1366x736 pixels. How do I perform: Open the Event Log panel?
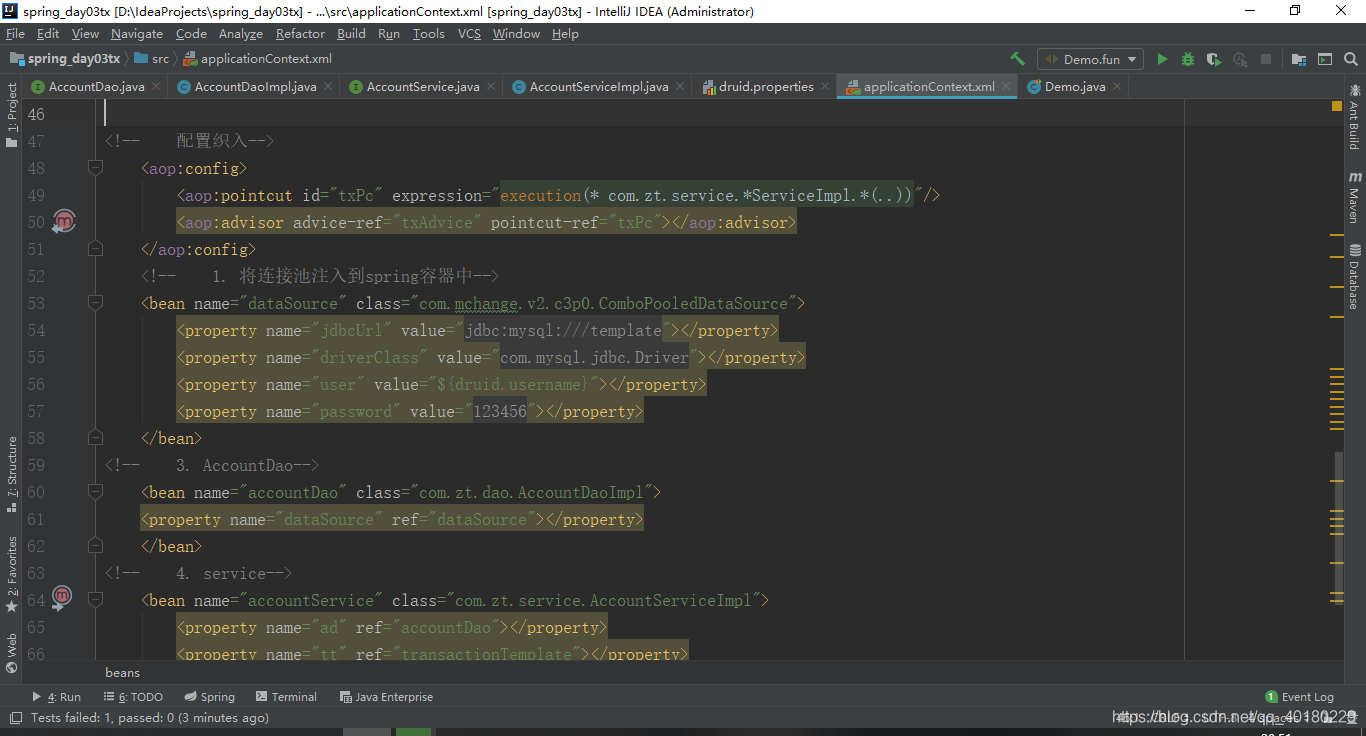tap(1299, 697)
